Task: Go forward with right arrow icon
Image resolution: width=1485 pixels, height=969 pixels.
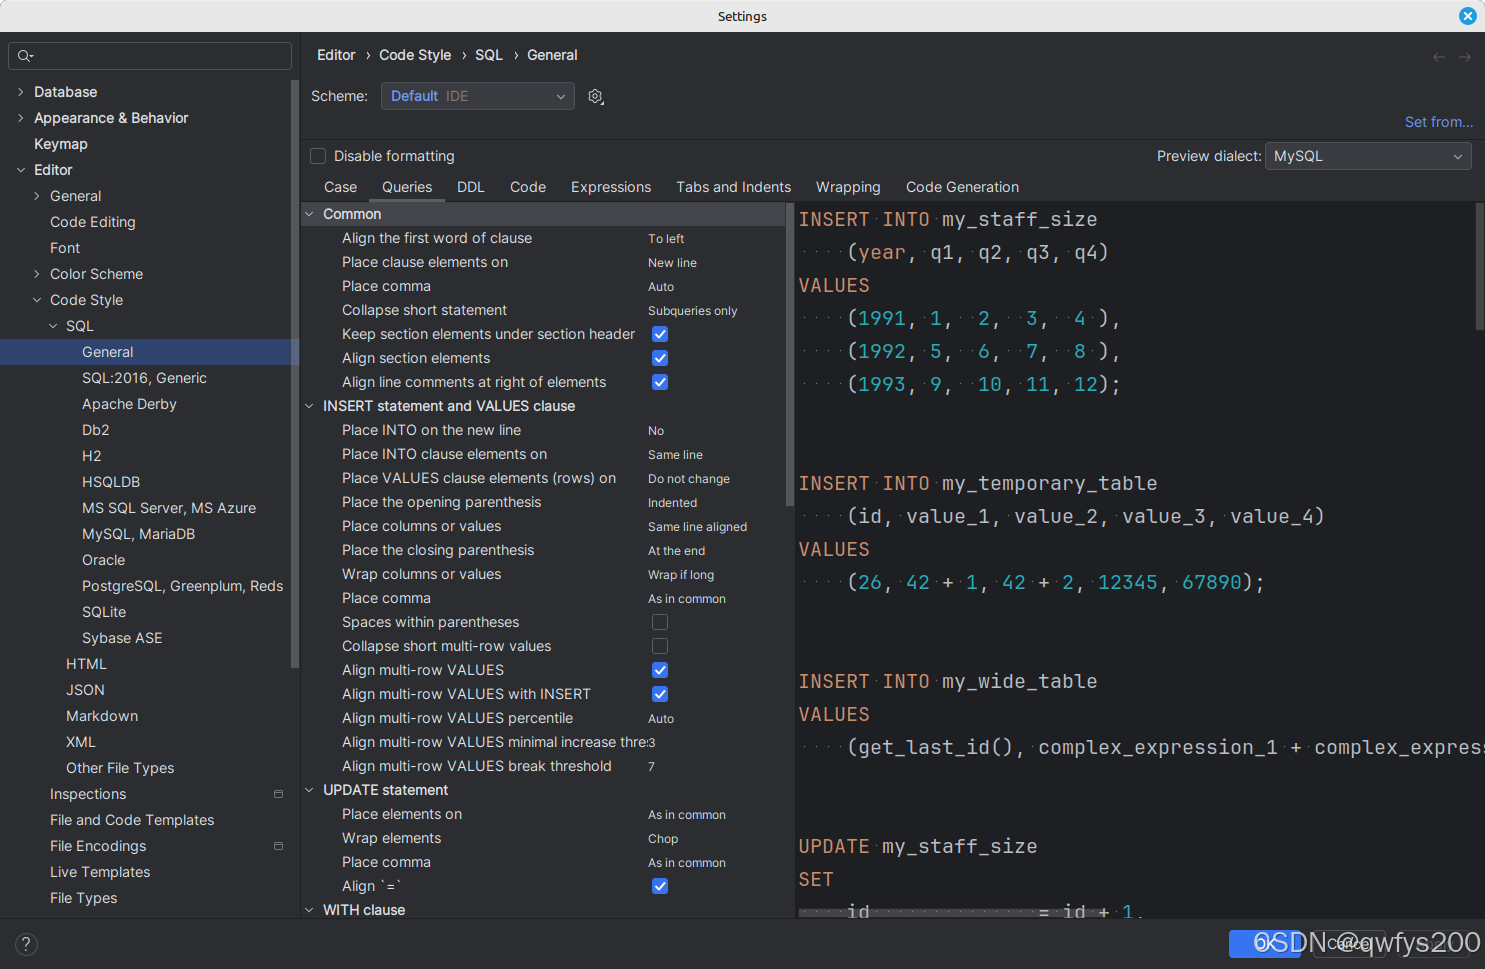Action: coord(1465,57)
